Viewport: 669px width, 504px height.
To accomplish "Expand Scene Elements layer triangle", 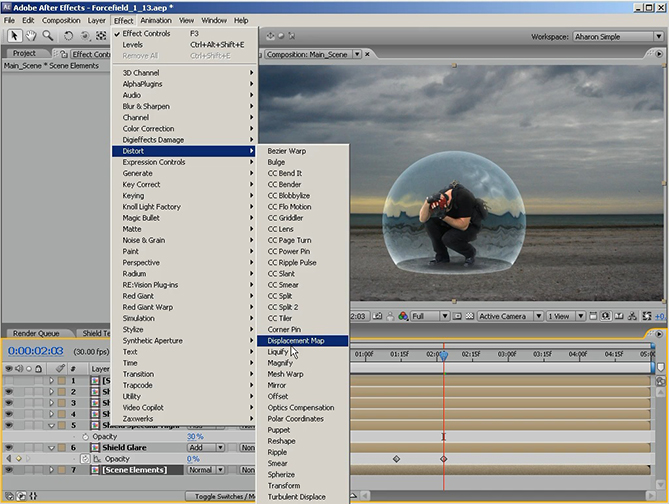I will coord(51,469).
